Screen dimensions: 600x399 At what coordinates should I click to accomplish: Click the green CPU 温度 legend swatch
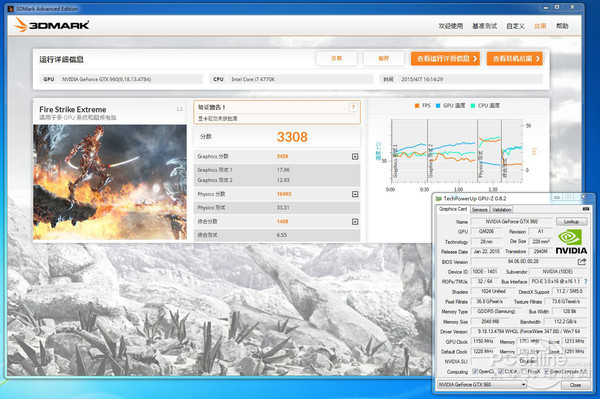pos(473,106)
